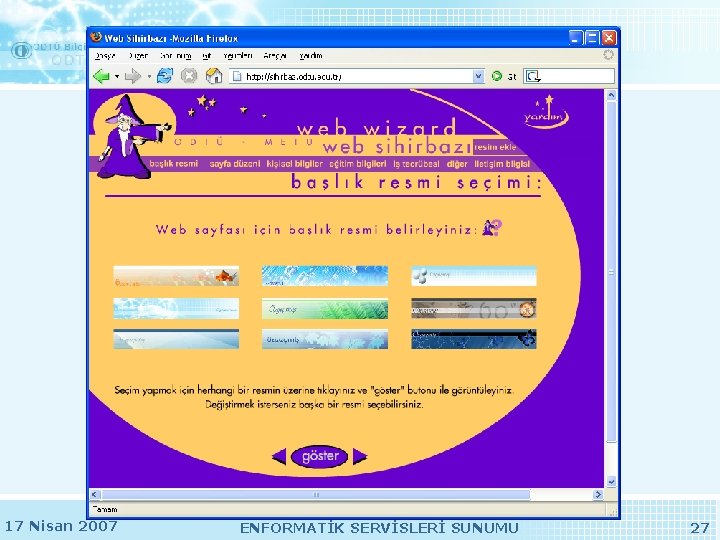The width and height of the screenshot is (720, 540).
Task: Choose the lavender maple leaves header image
Action: [325, 339]
